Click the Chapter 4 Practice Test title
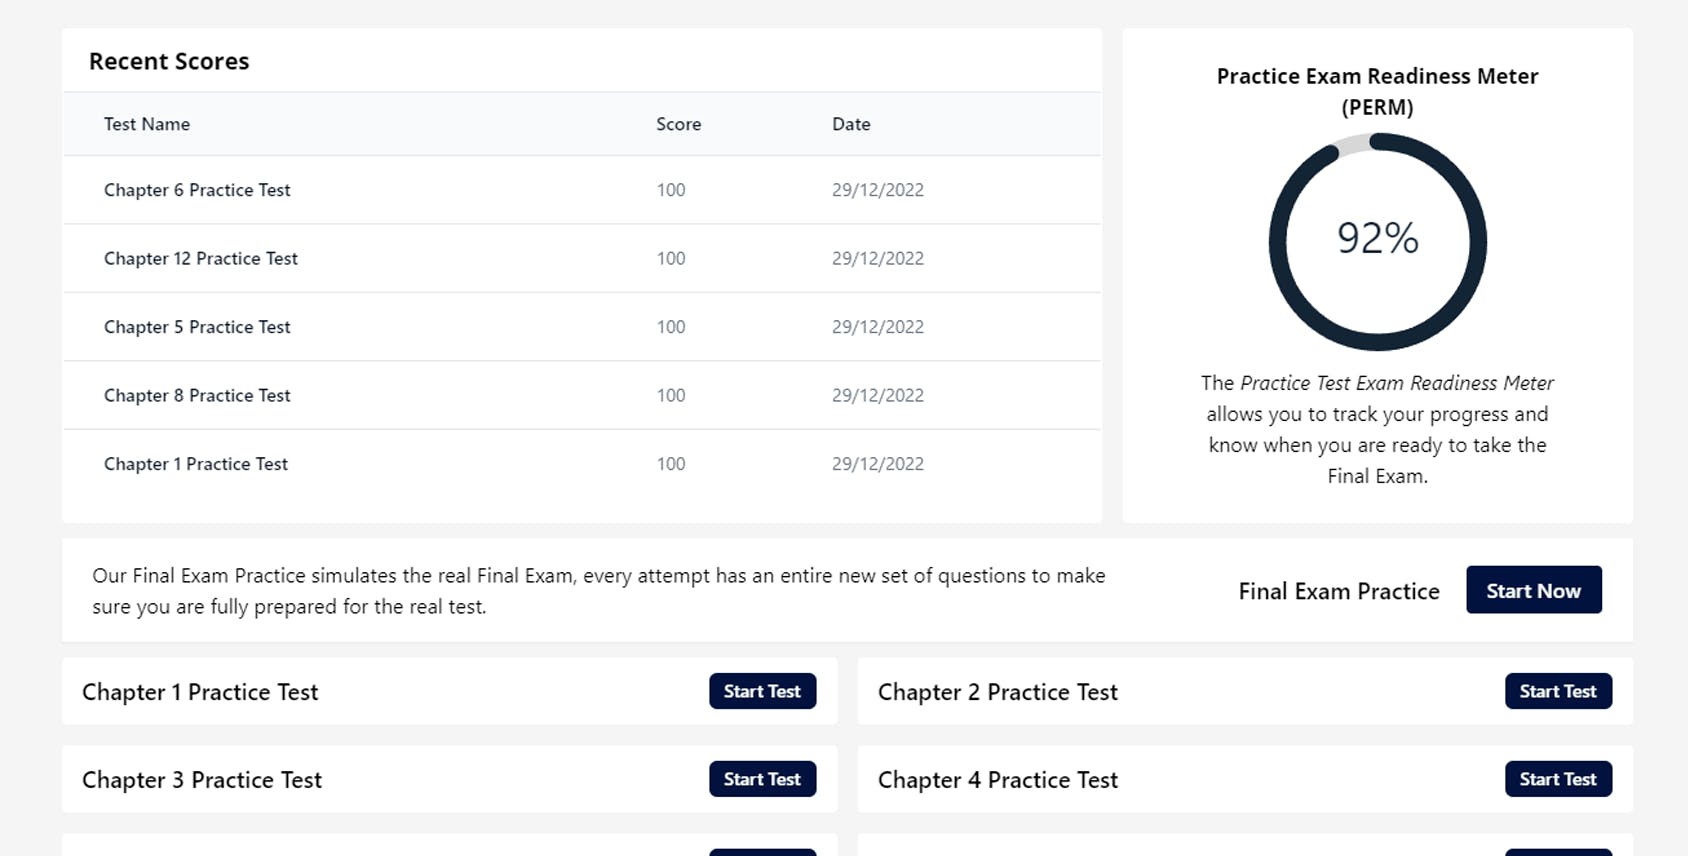The height and width of the screenshot is (856, 1688). 997,780
